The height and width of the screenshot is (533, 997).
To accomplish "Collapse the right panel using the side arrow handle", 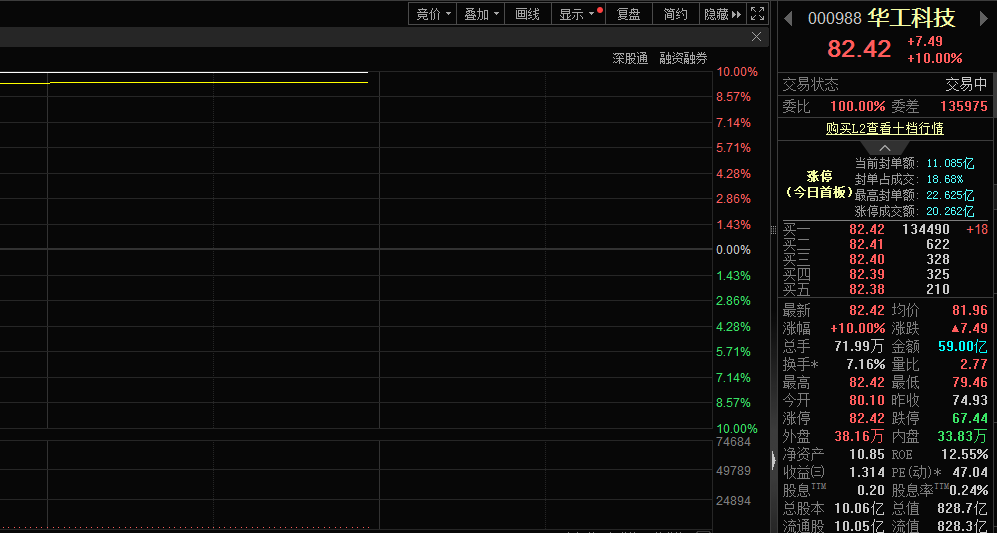I will pos(773,460).
